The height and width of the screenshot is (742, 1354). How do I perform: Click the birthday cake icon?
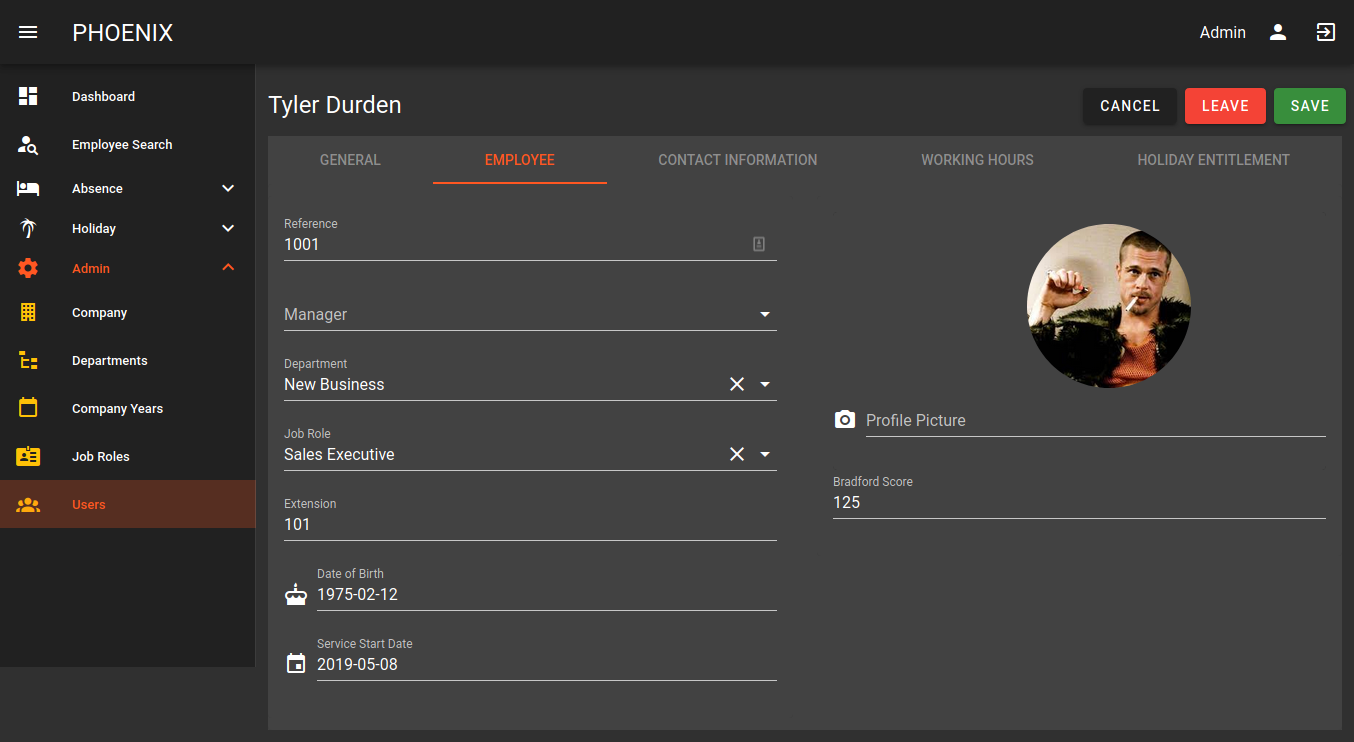[295, 595]
